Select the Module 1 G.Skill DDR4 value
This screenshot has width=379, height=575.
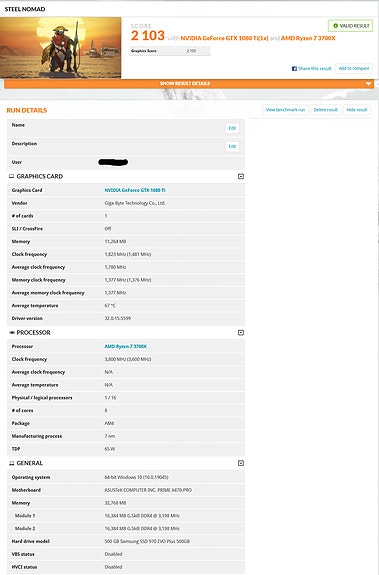(142, 516)
